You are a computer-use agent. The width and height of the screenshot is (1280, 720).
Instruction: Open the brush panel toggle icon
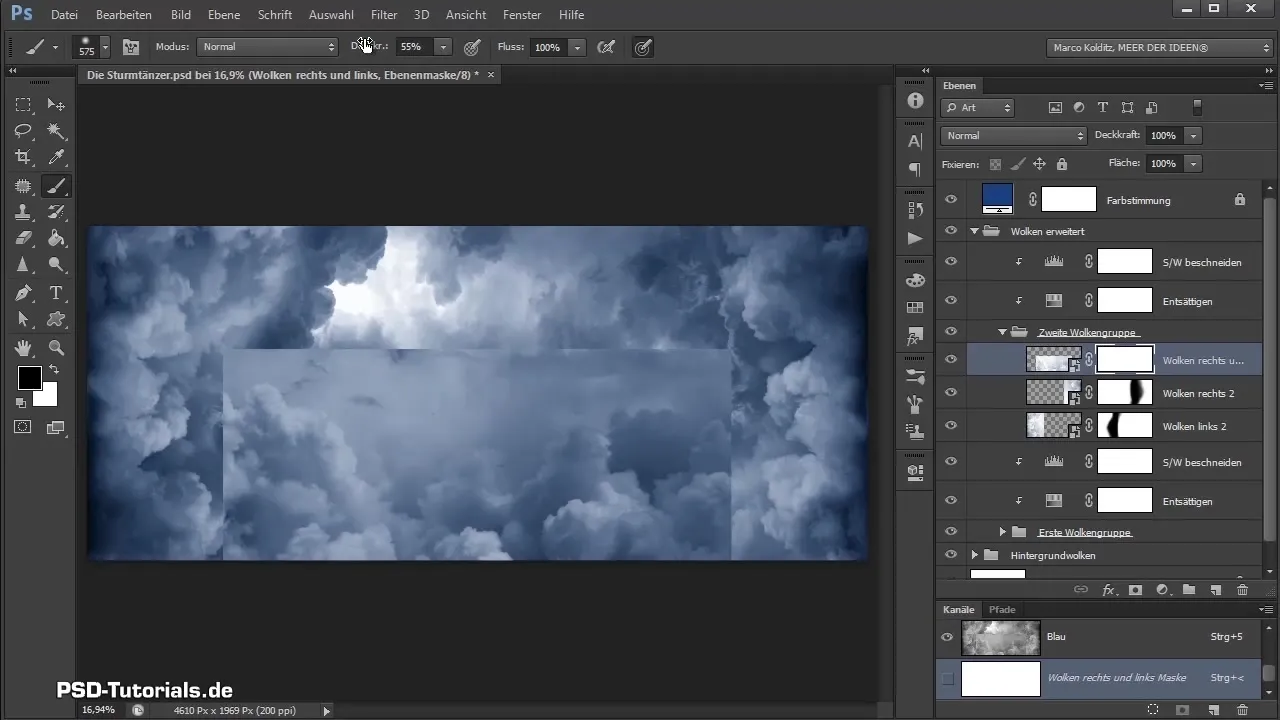(131, 47)
